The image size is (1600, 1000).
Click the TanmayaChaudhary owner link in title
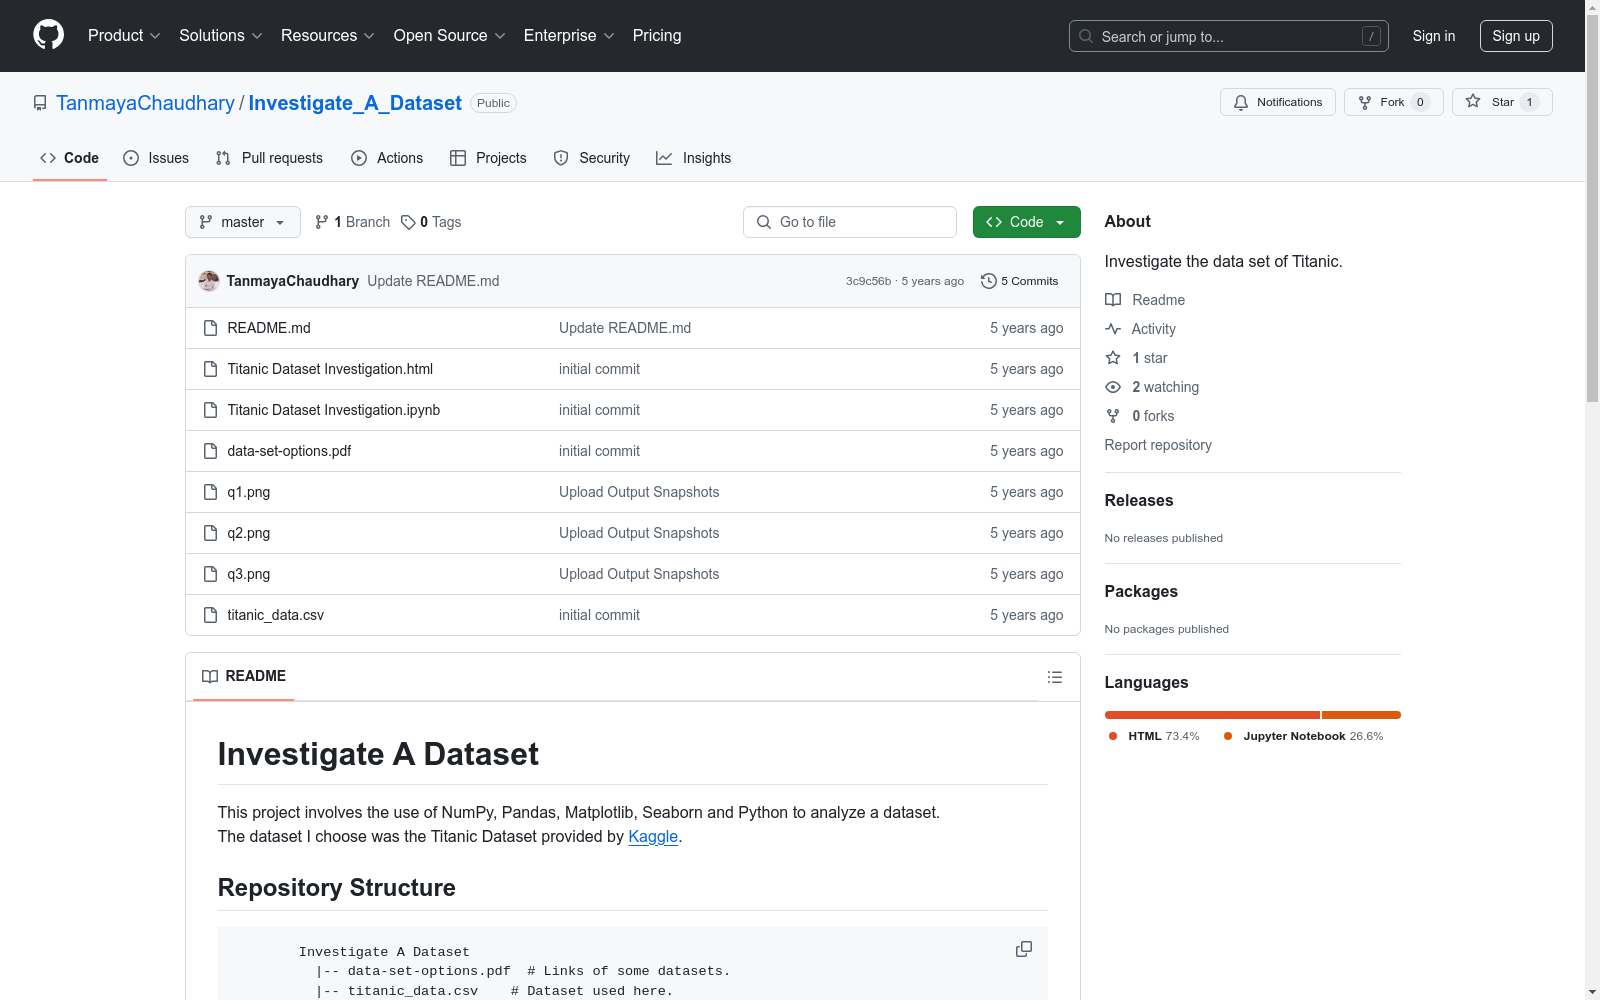[x=145, y=103]
